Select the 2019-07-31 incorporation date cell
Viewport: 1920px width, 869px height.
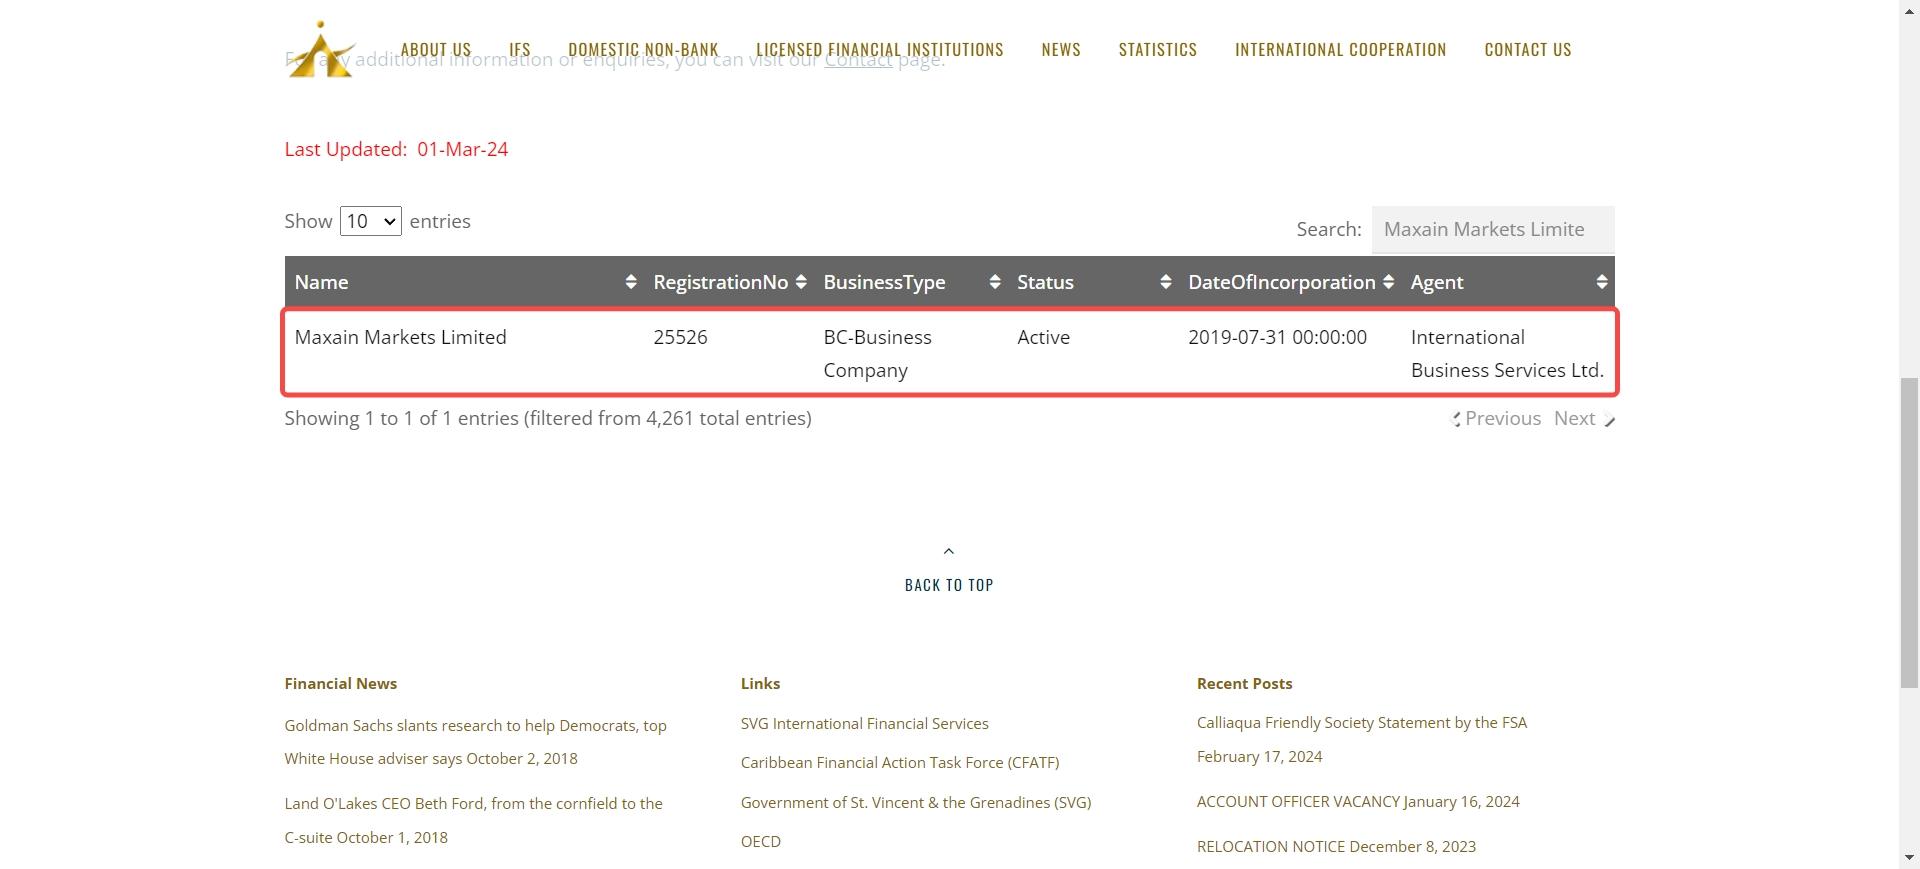1277,337
